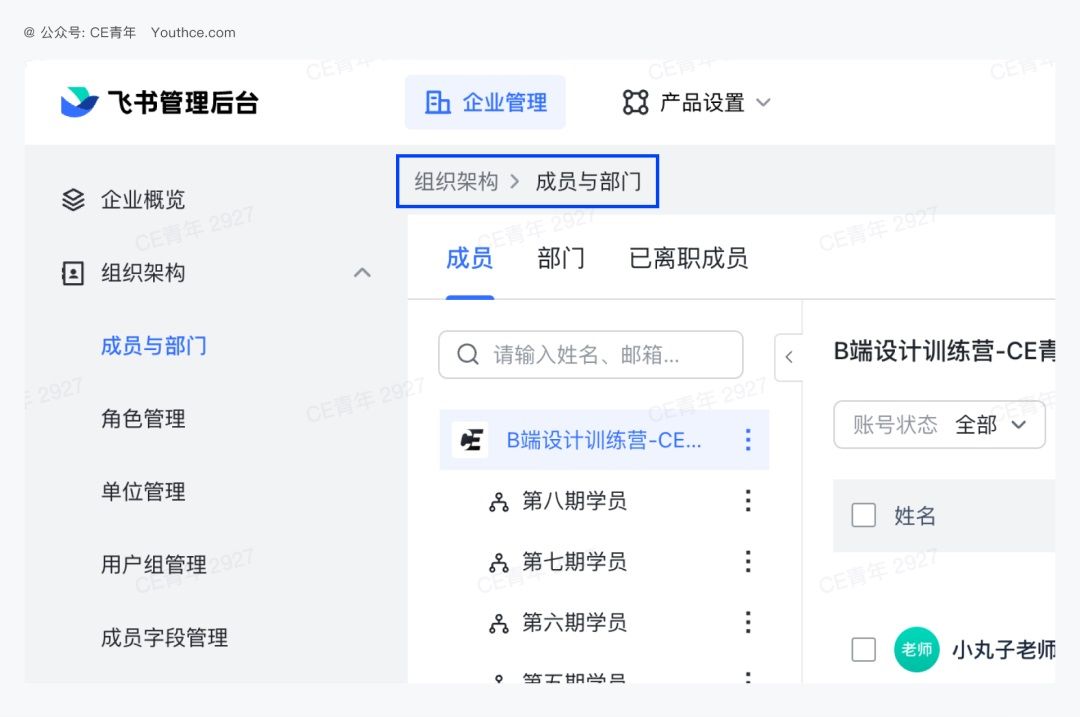The height and width of the screenshot is (717, 1080).
Task: Click the B端设计训练营 organization logo
Action: pos(470,439)
